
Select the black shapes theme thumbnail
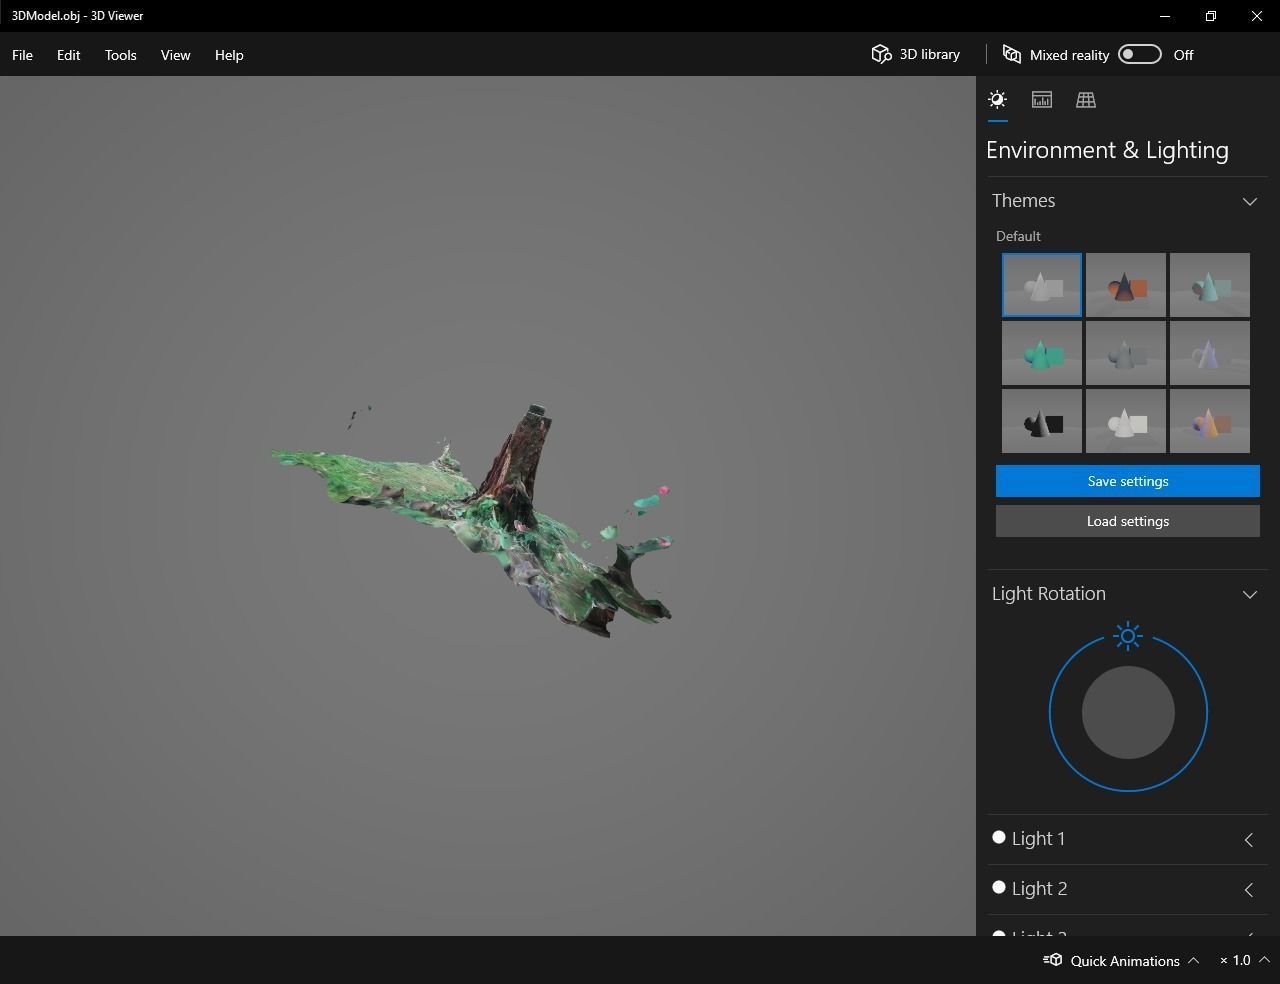point(1042,421)
